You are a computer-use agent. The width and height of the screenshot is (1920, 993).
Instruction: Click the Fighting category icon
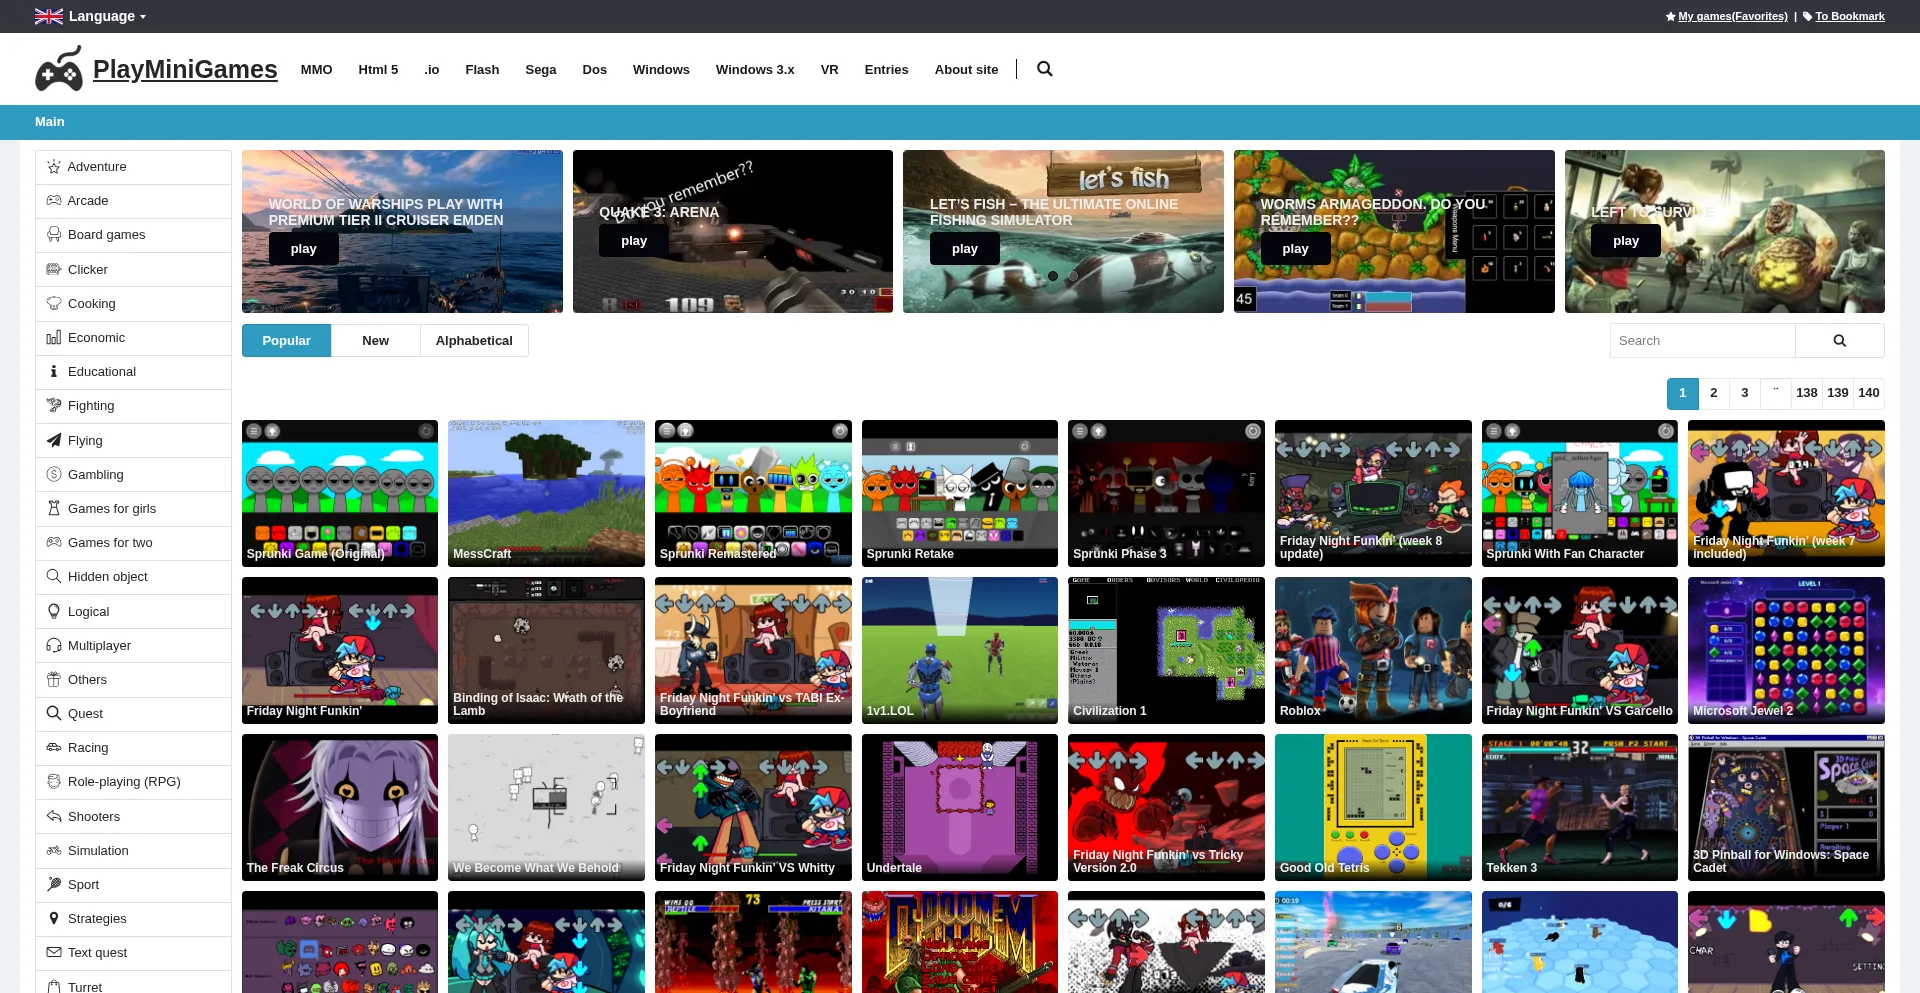pos(54,406)
